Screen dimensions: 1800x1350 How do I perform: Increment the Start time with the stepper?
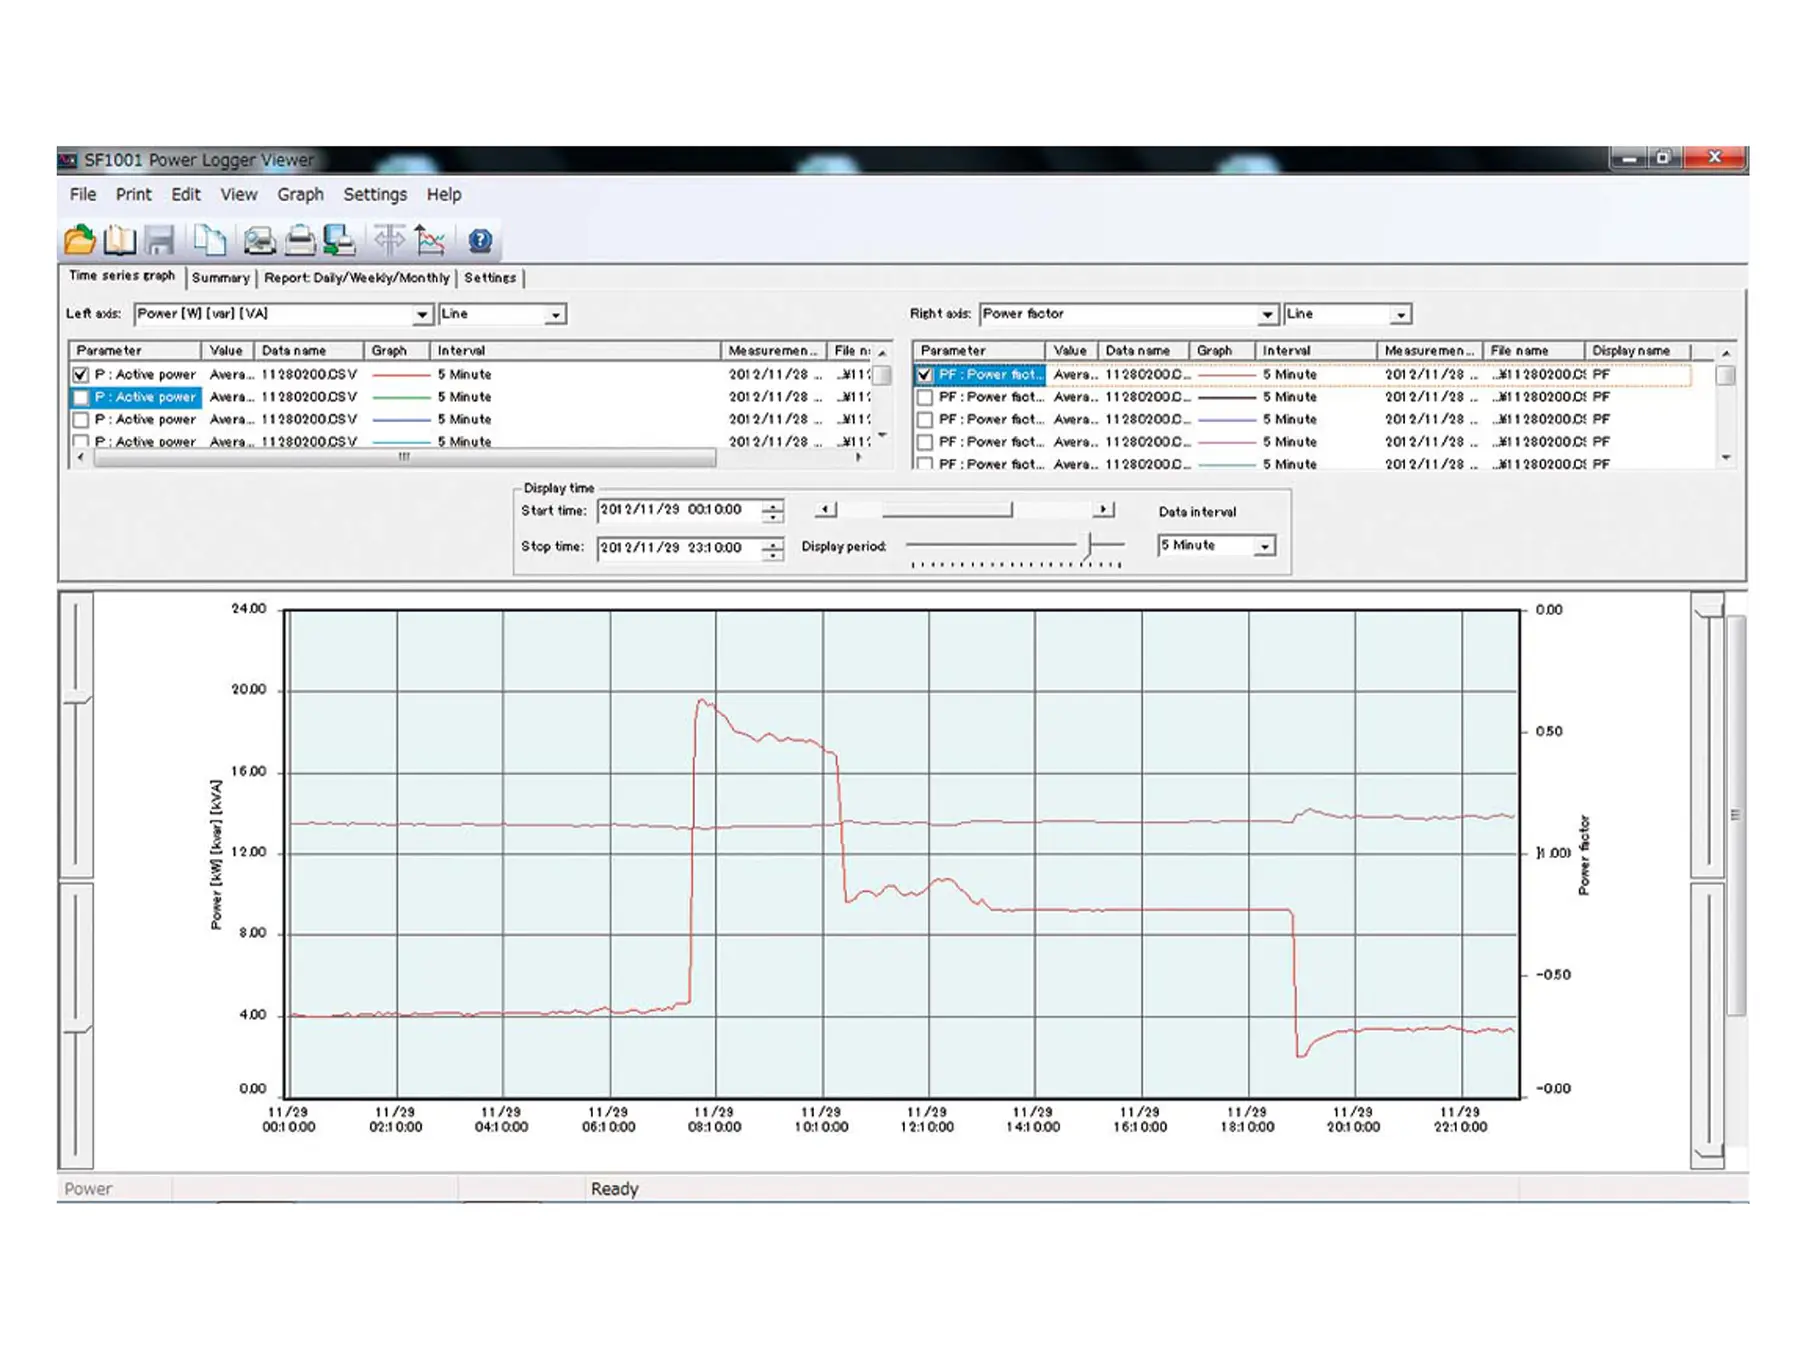[771, 505]
